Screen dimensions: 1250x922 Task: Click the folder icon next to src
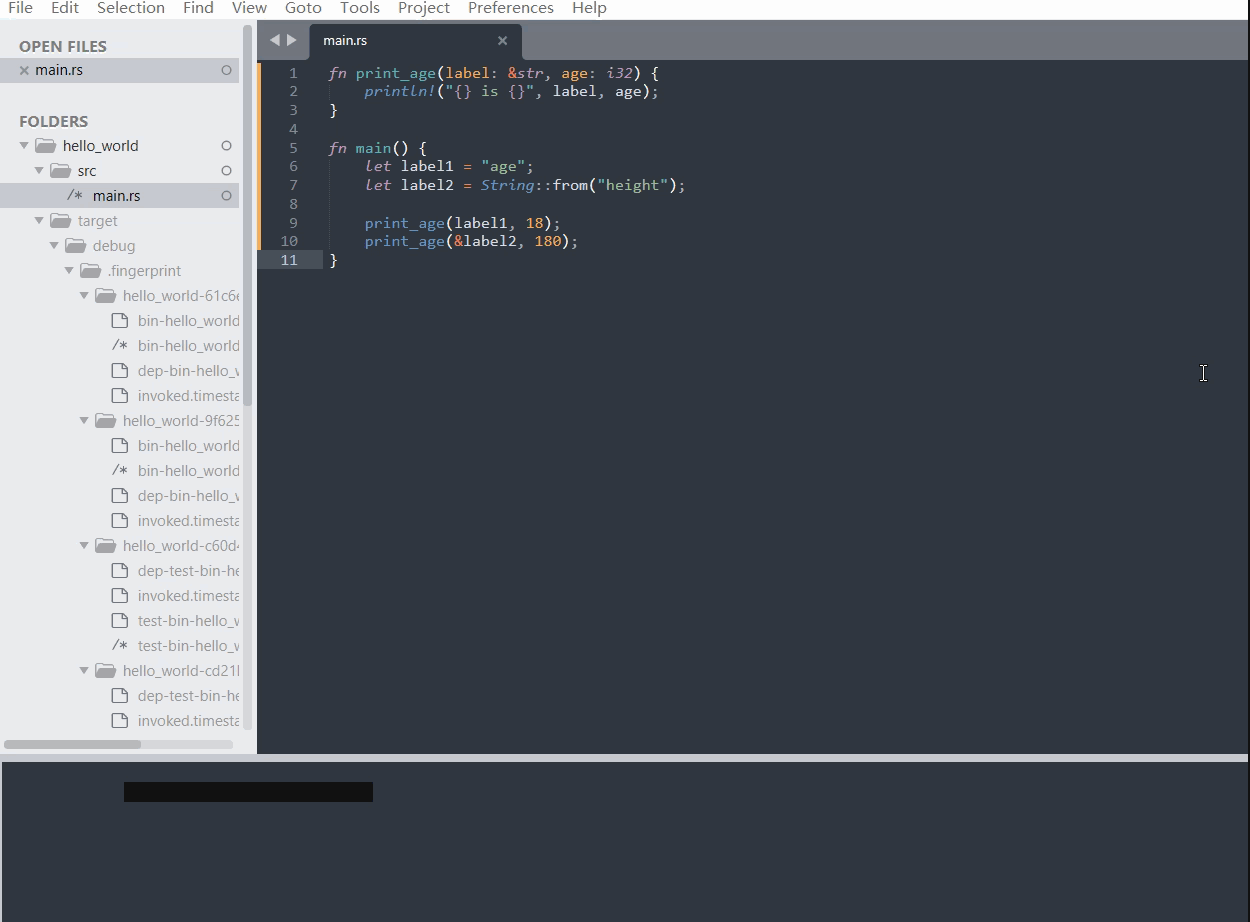coord(60,170)
